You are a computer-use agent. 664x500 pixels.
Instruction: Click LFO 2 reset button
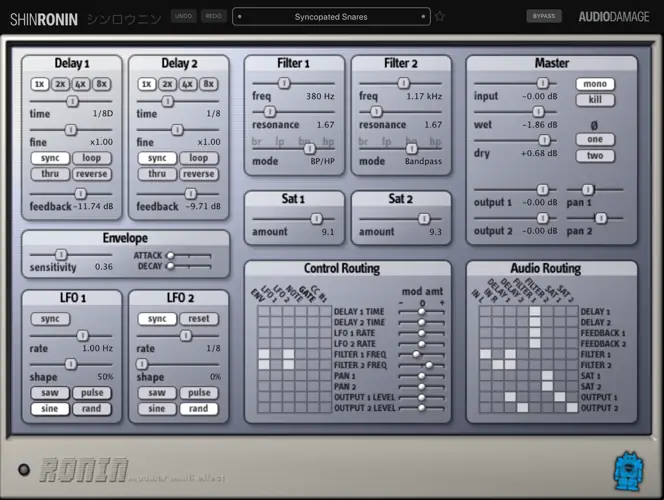click(199, 319)
